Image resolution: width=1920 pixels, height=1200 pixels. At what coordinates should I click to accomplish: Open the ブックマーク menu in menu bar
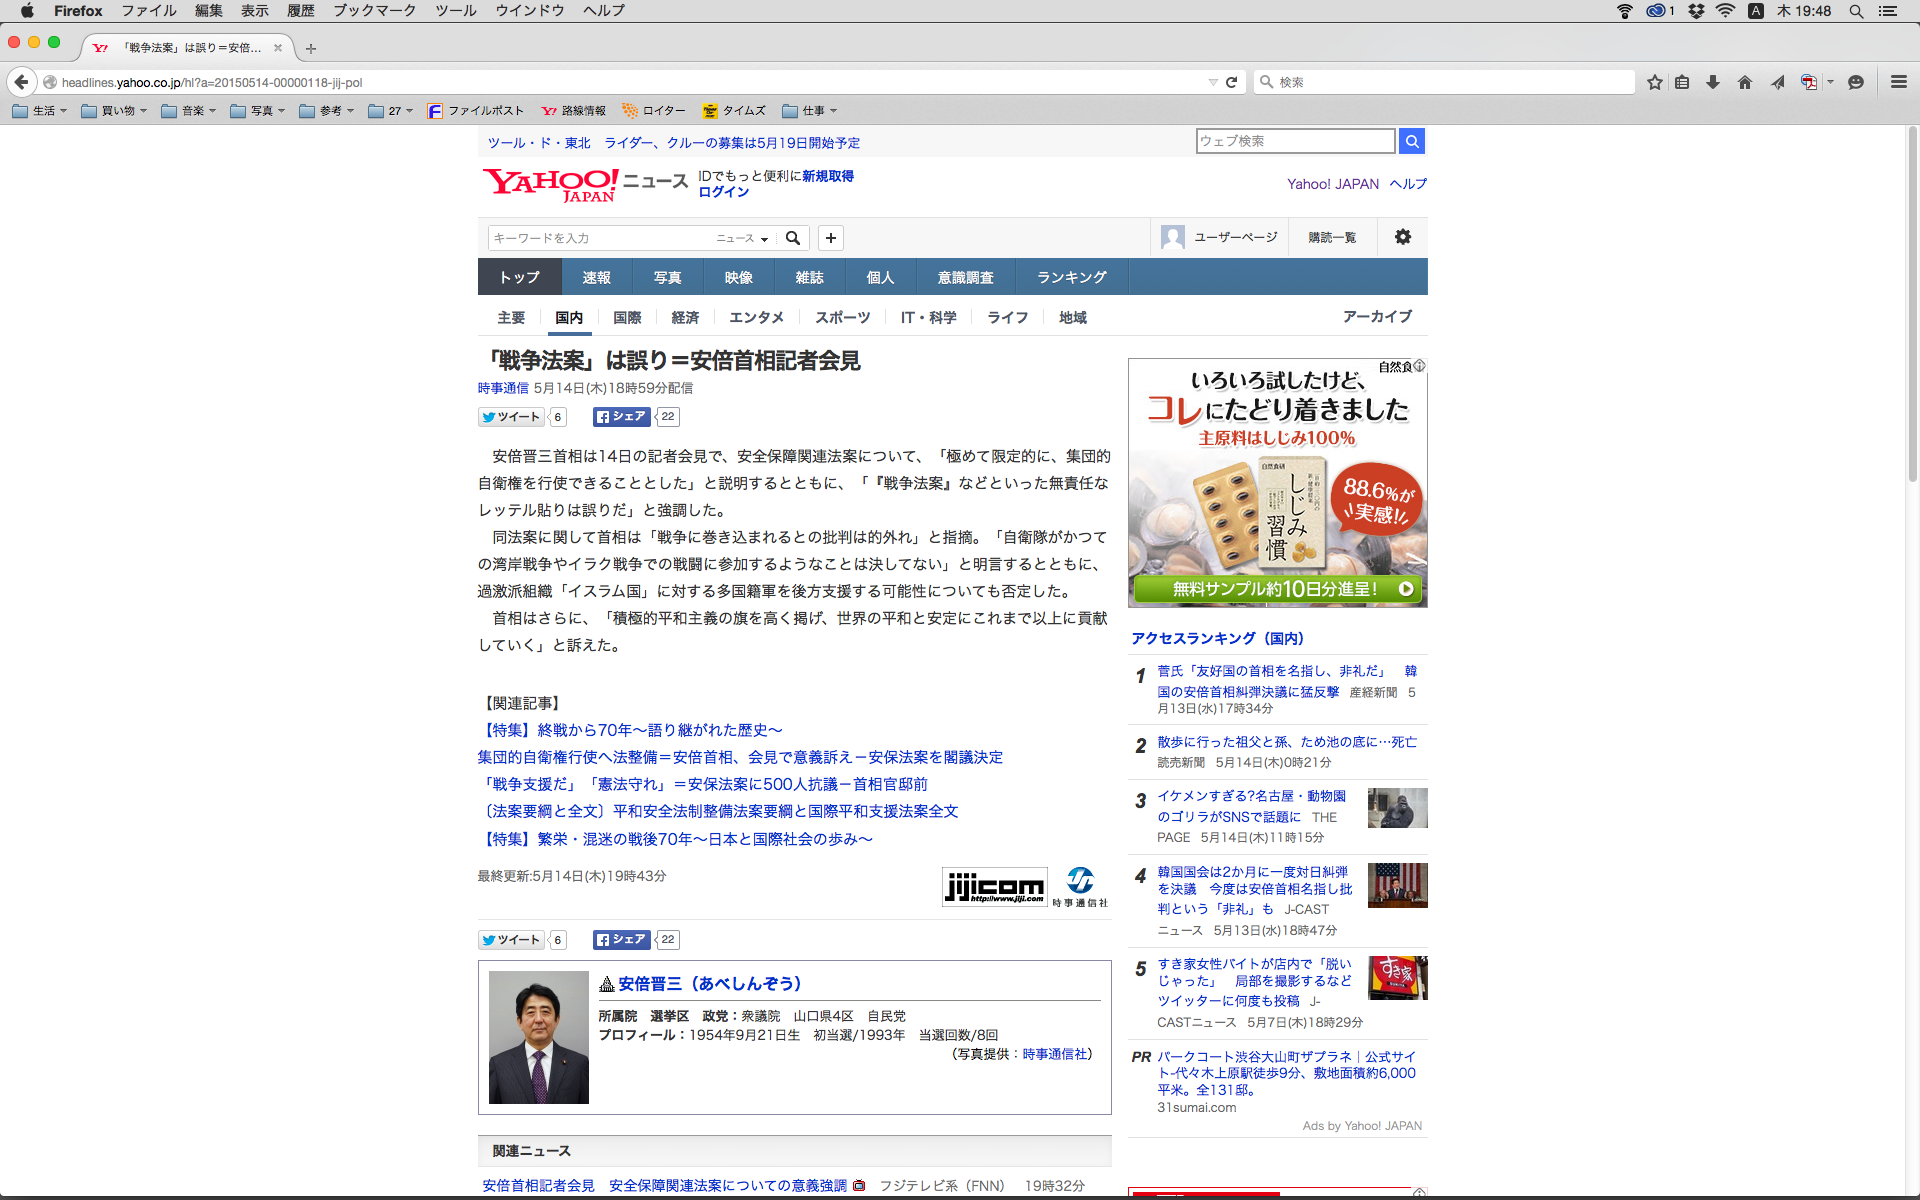tap(375, 10)
